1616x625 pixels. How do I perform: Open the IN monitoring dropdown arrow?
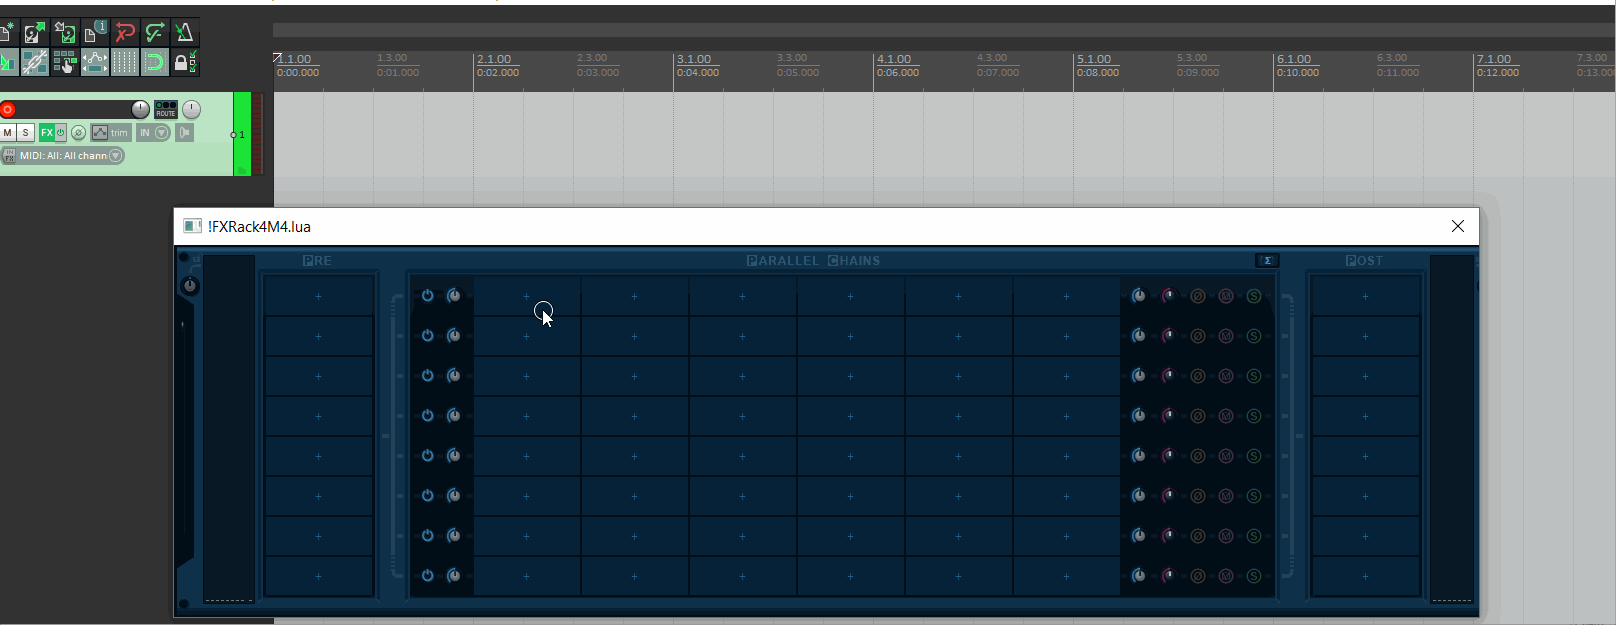162,132
